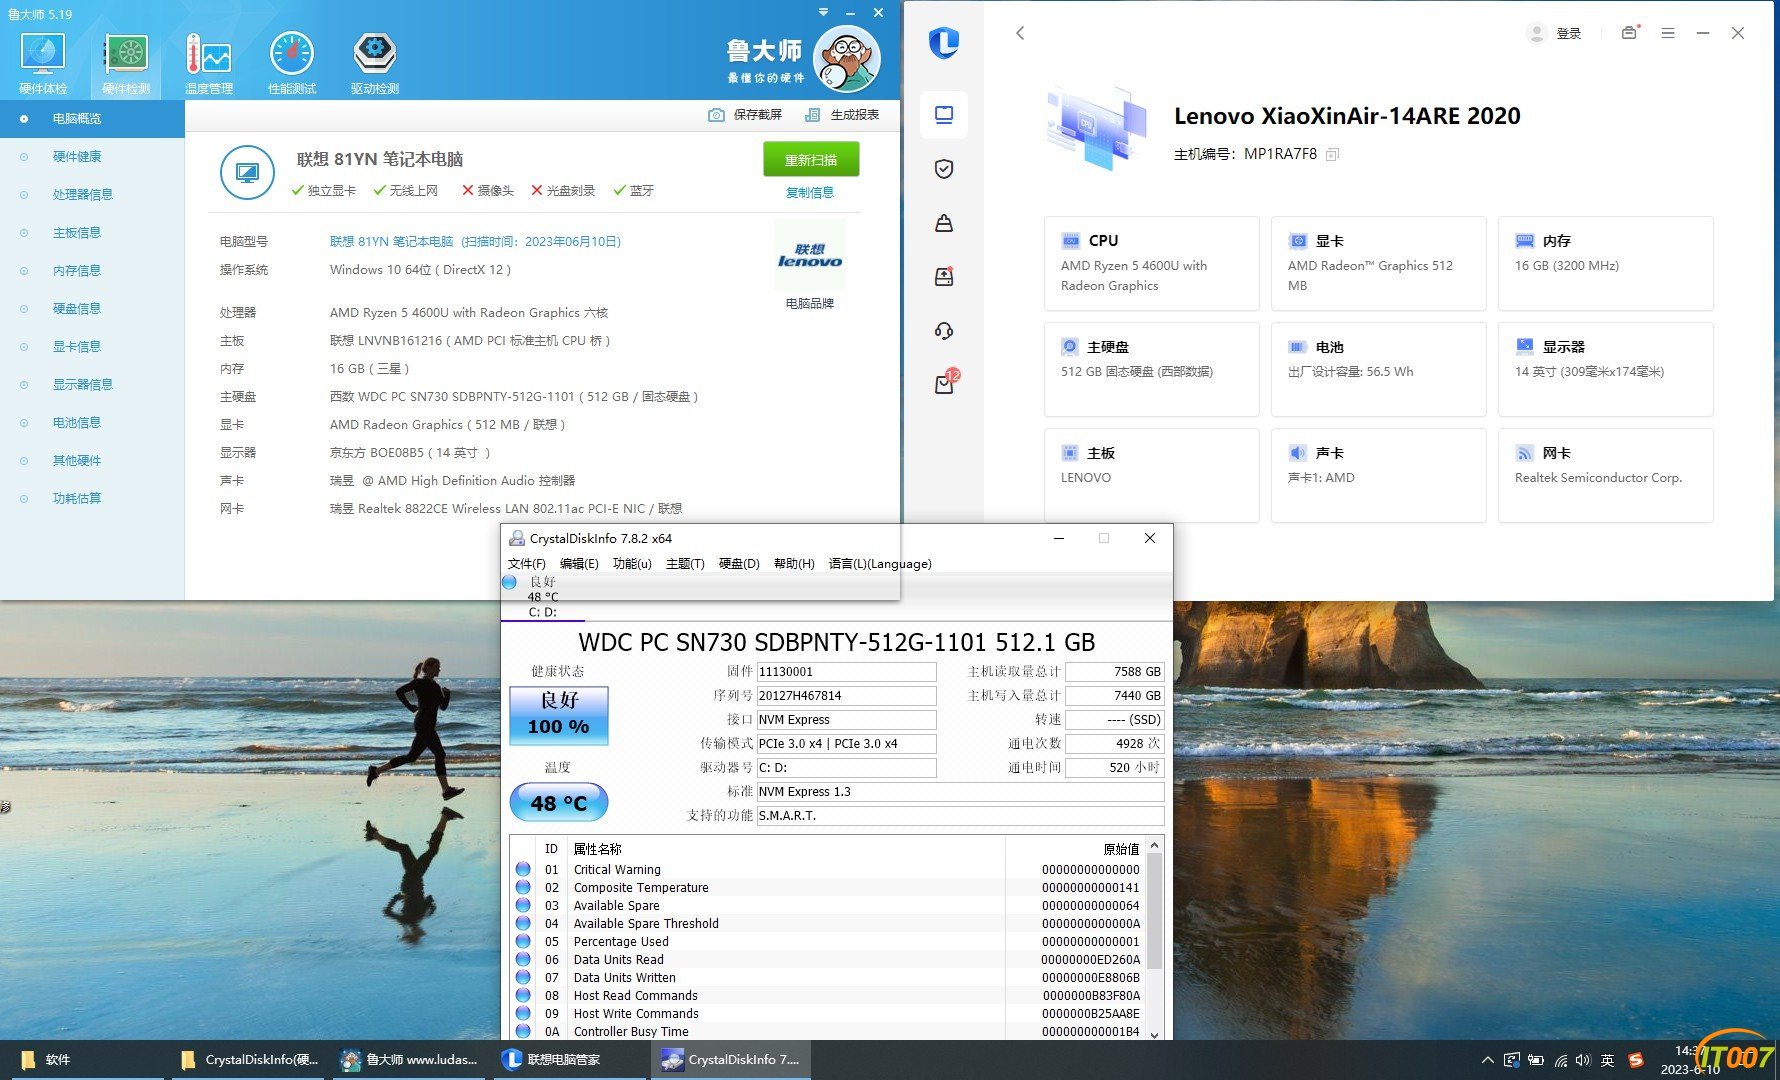Open CrystalDiskInfo 功能(u) menu
The width and height of the screenshot is (1780, 1080).
pyautogui.click(x=632, y=564)
